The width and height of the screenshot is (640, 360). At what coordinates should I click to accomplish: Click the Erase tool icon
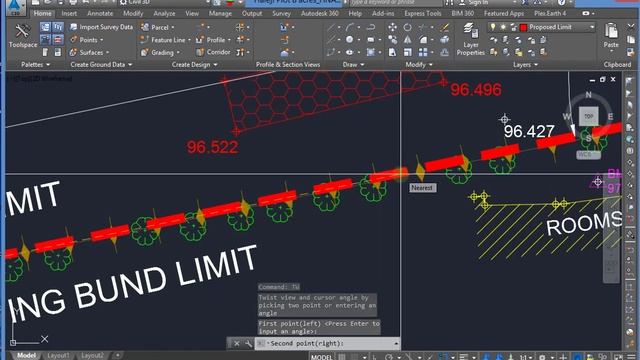pos(445,27)
